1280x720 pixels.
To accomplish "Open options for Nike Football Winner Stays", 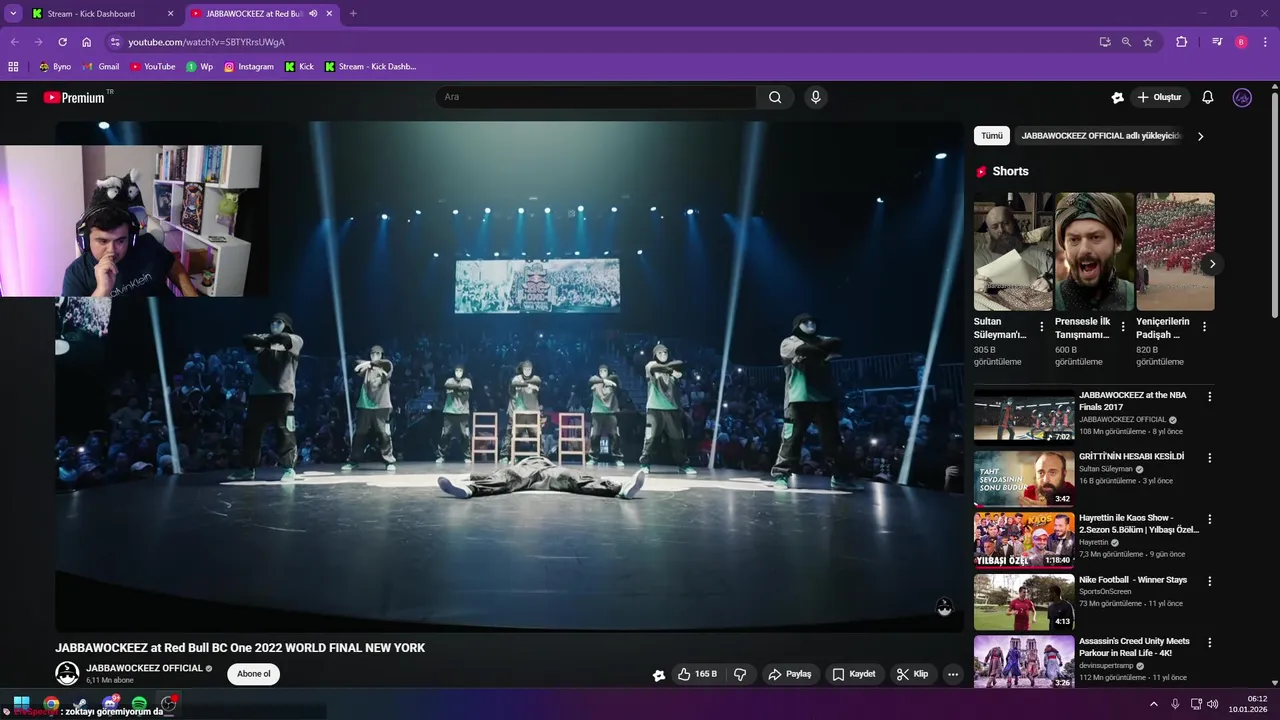I will point(1209,581).
